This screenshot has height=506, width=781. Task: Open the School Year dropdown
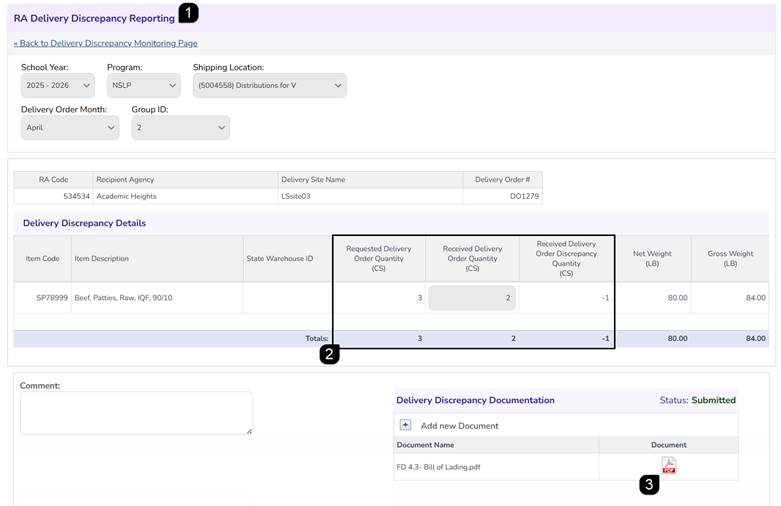(x=58, y=85)
